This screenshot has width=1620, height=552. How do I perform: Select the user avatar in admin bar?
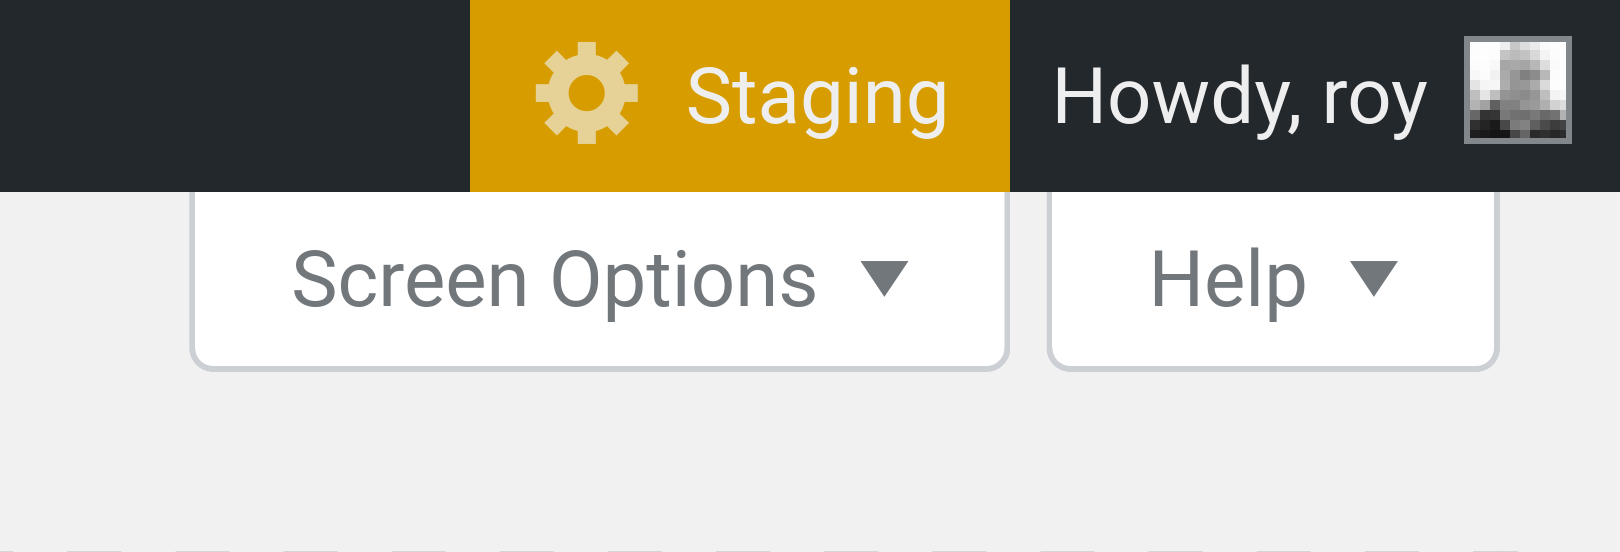pos(1517,90)
